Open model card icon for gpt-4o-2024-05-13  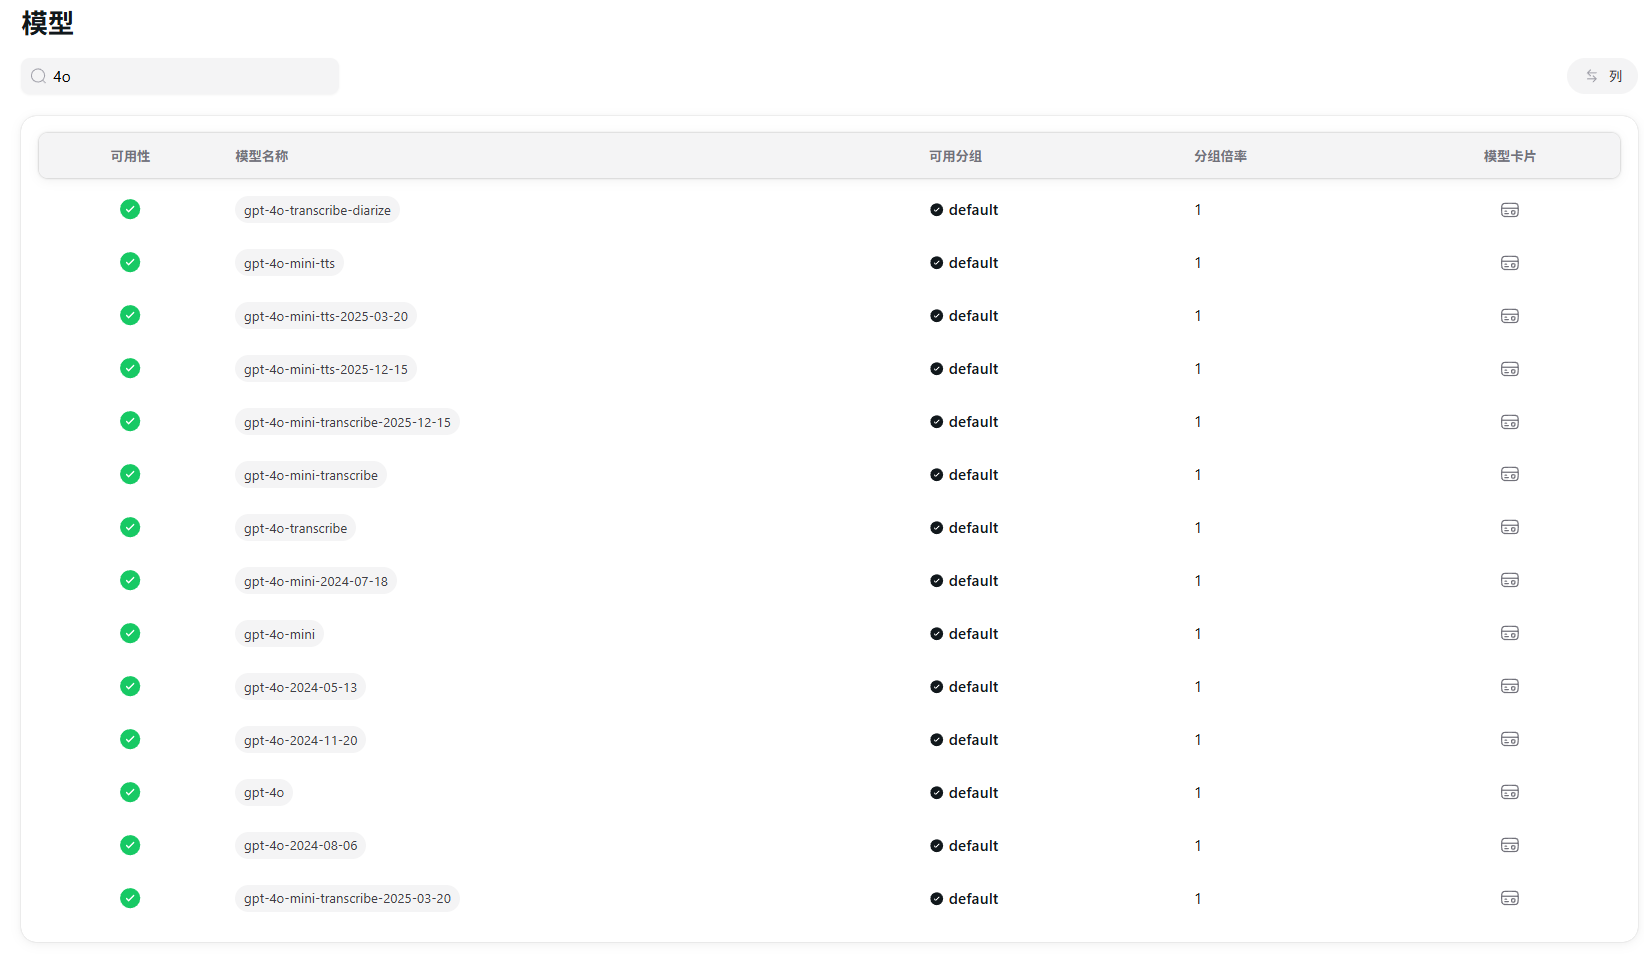pyautogui.click(x=1510, y=686)
